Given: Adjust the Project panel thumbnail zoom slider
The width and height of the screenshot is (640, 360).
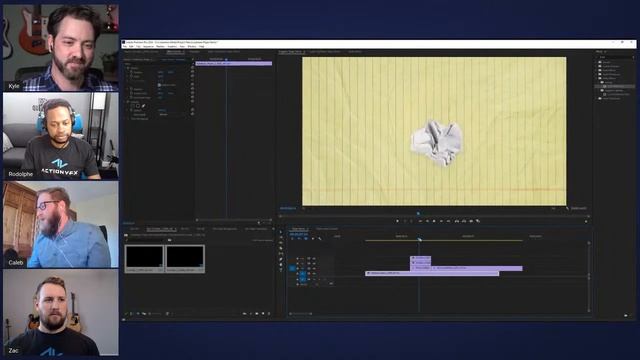Looking at the screenshot, I should [x=156, y=313].
